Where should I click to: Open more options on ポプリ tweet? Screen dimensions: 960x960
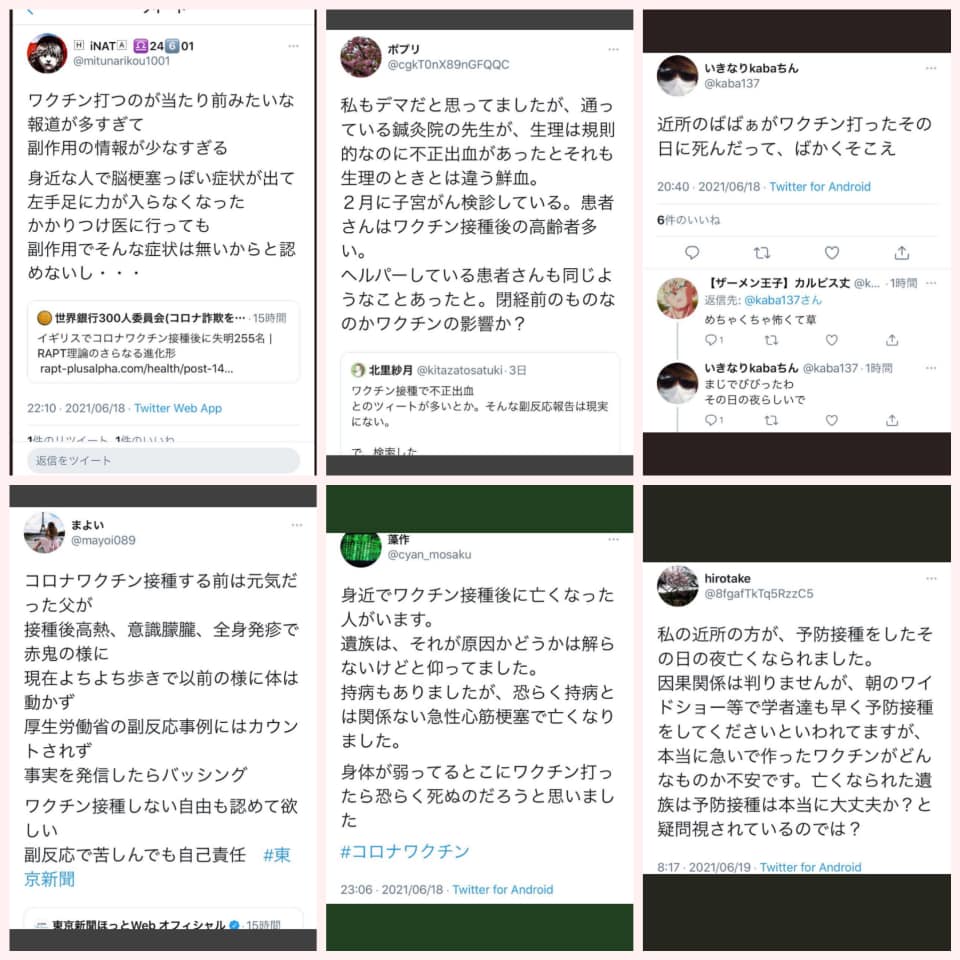613,49
